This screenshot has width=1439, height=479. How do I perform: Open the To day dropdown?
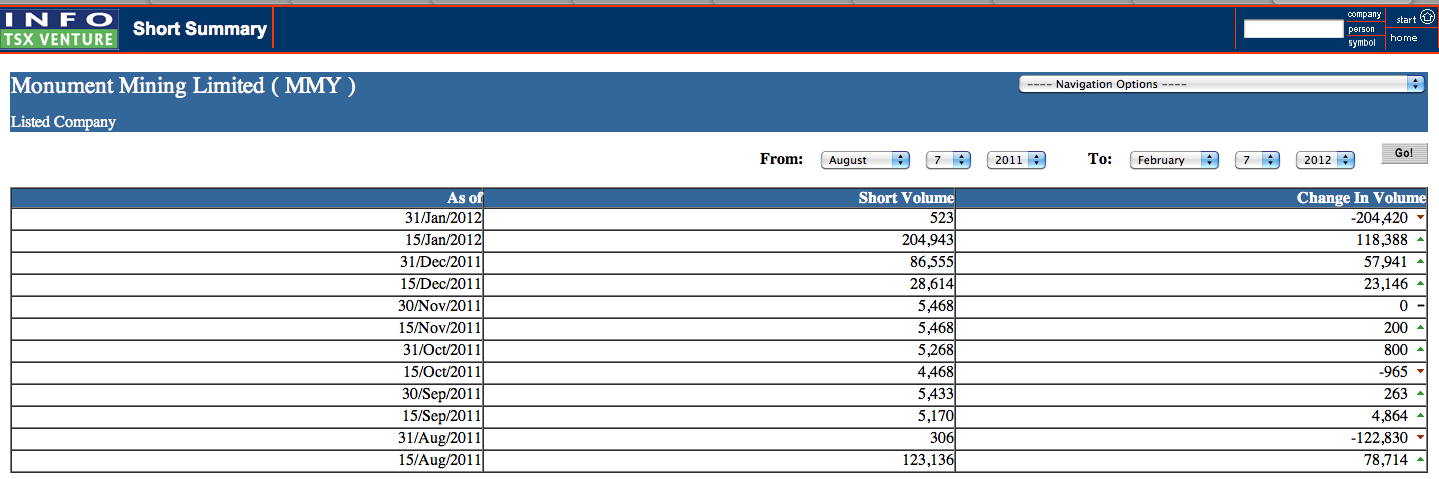(1258, 160)
